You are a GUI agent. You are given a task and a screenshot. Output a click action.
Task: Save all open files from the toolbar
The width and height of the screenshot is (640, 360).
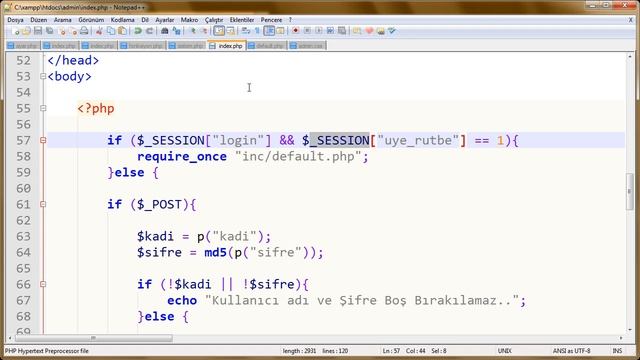pos(49,31)
